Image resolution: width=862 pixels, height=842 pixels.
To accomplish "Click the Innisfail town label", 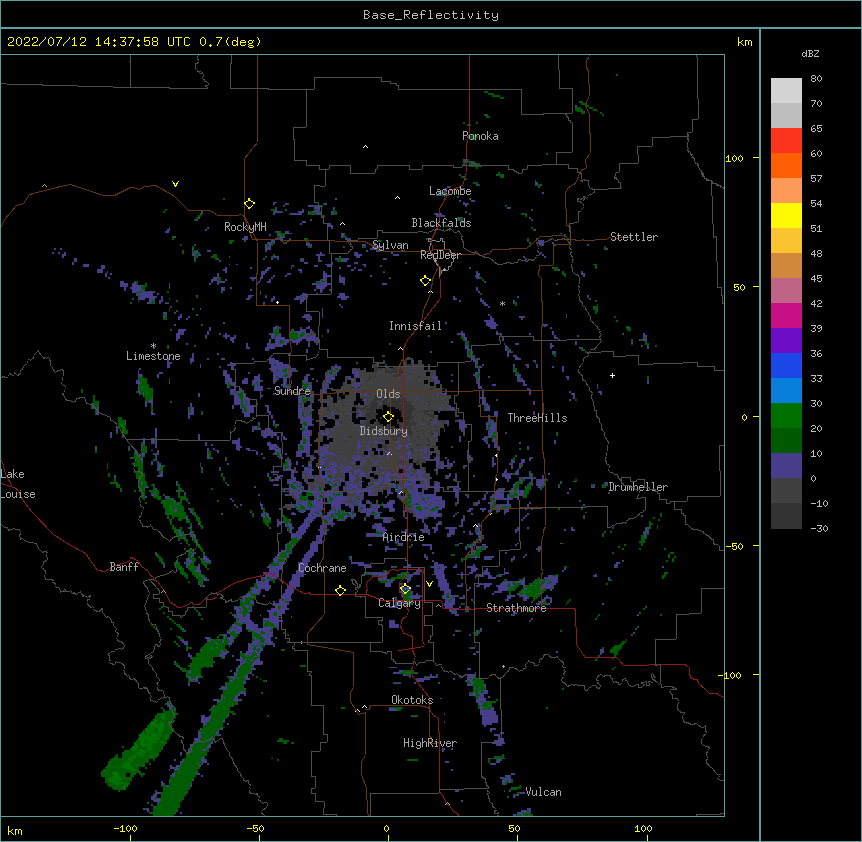I will (x=415, y=326).
